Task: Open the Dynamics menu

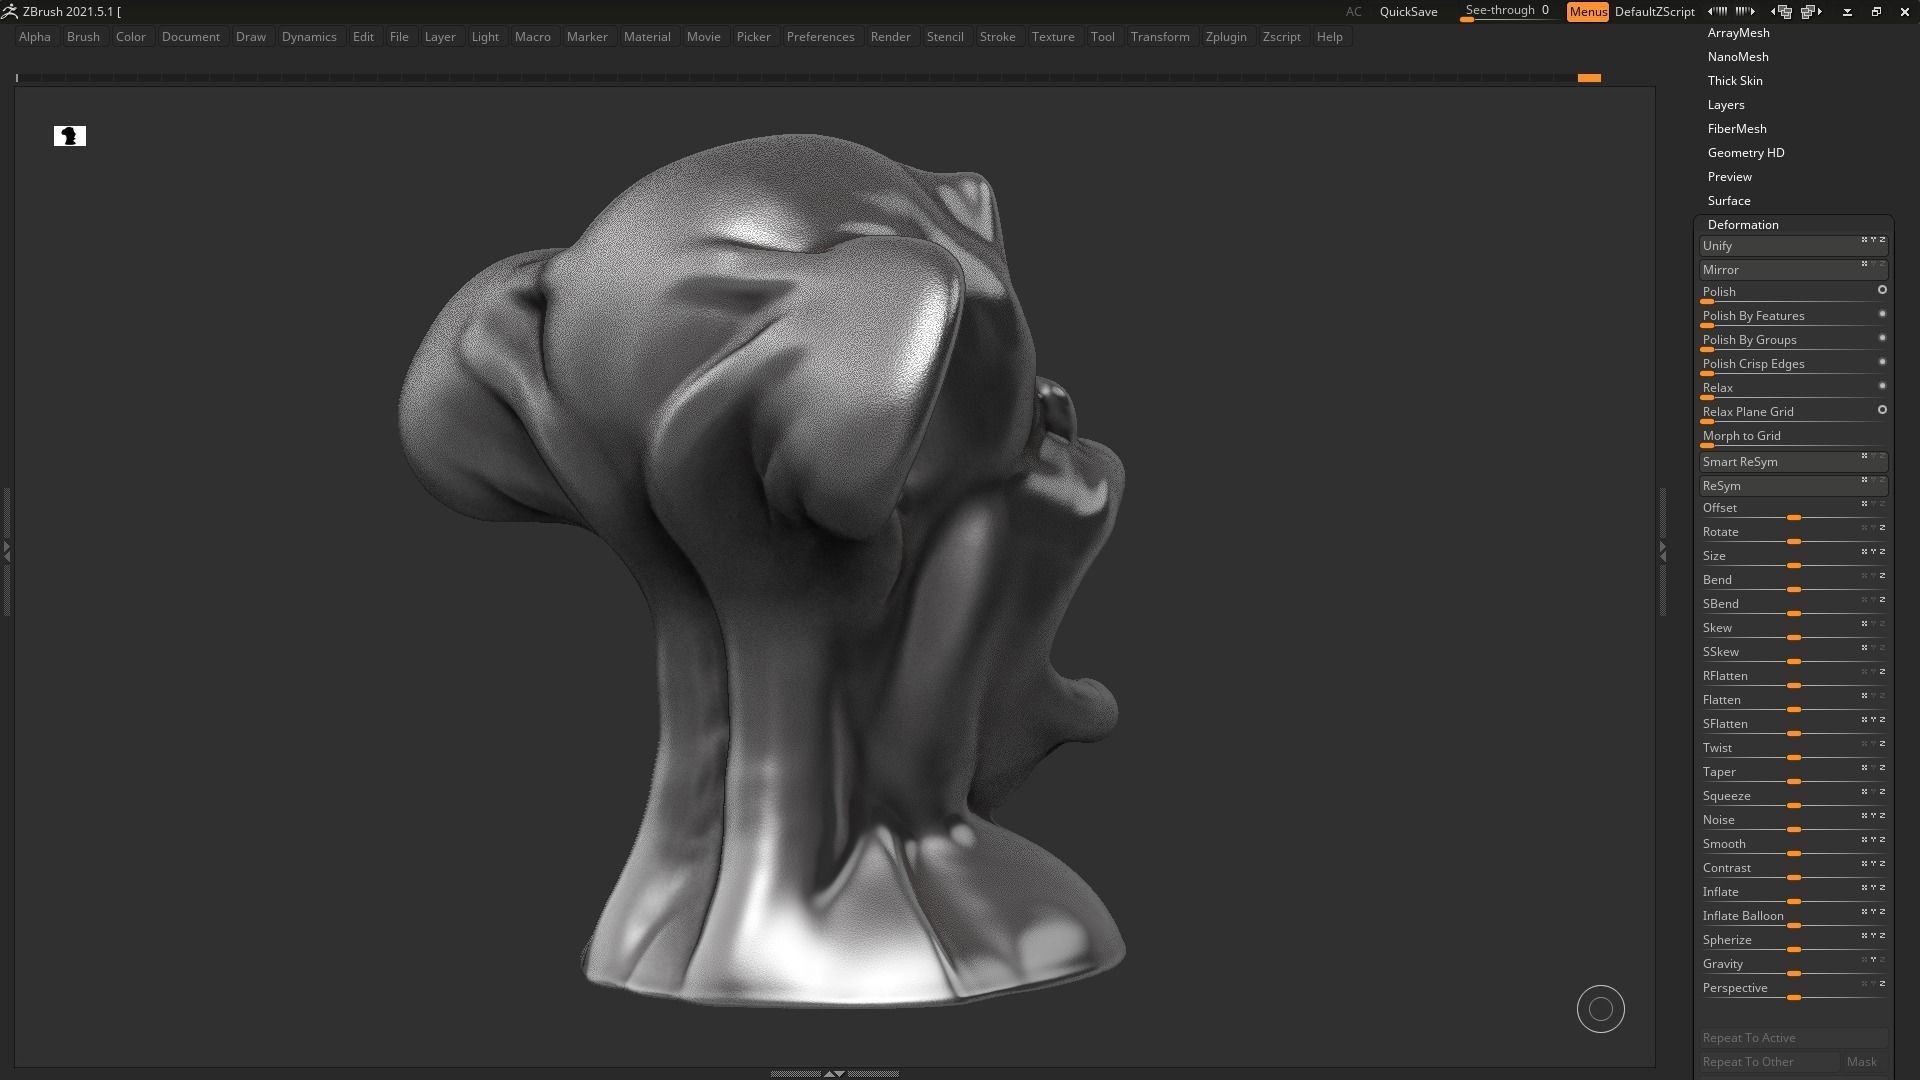Action: click(x=309, y=37)
